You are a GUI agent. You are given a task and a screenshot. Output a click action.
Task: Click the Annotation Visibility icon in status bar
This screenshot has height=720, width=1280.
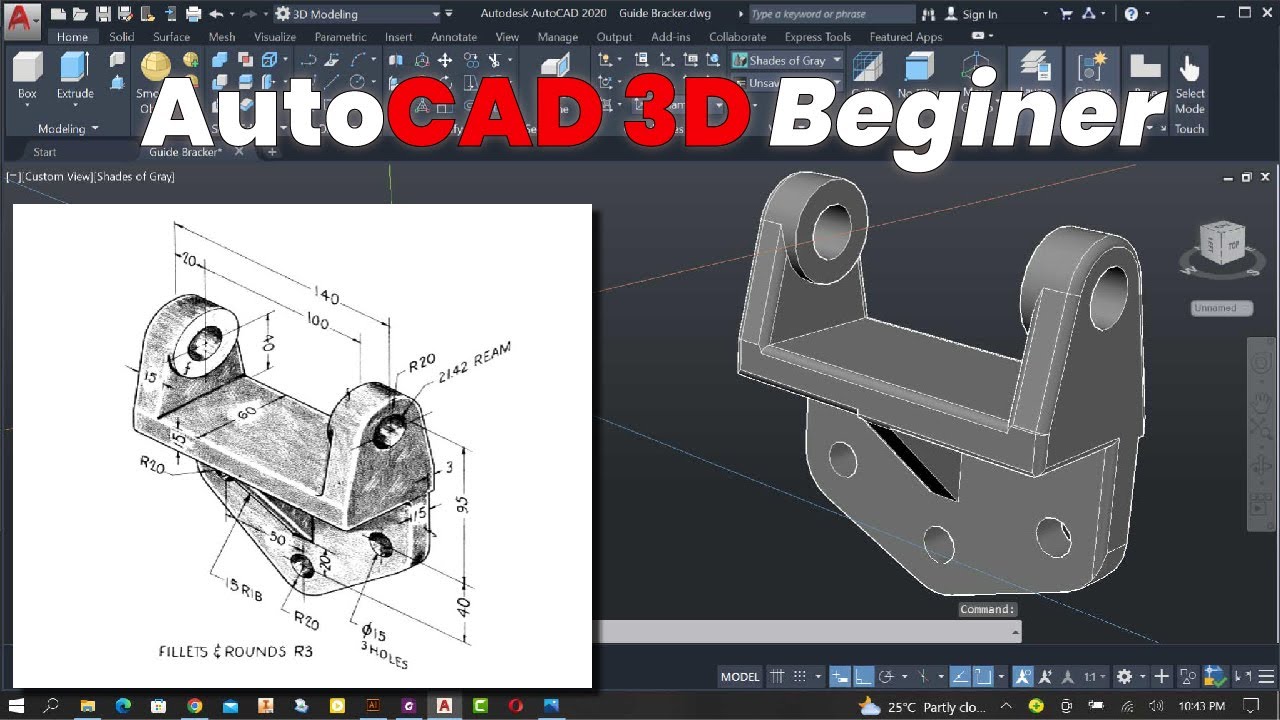point(1022,677)
